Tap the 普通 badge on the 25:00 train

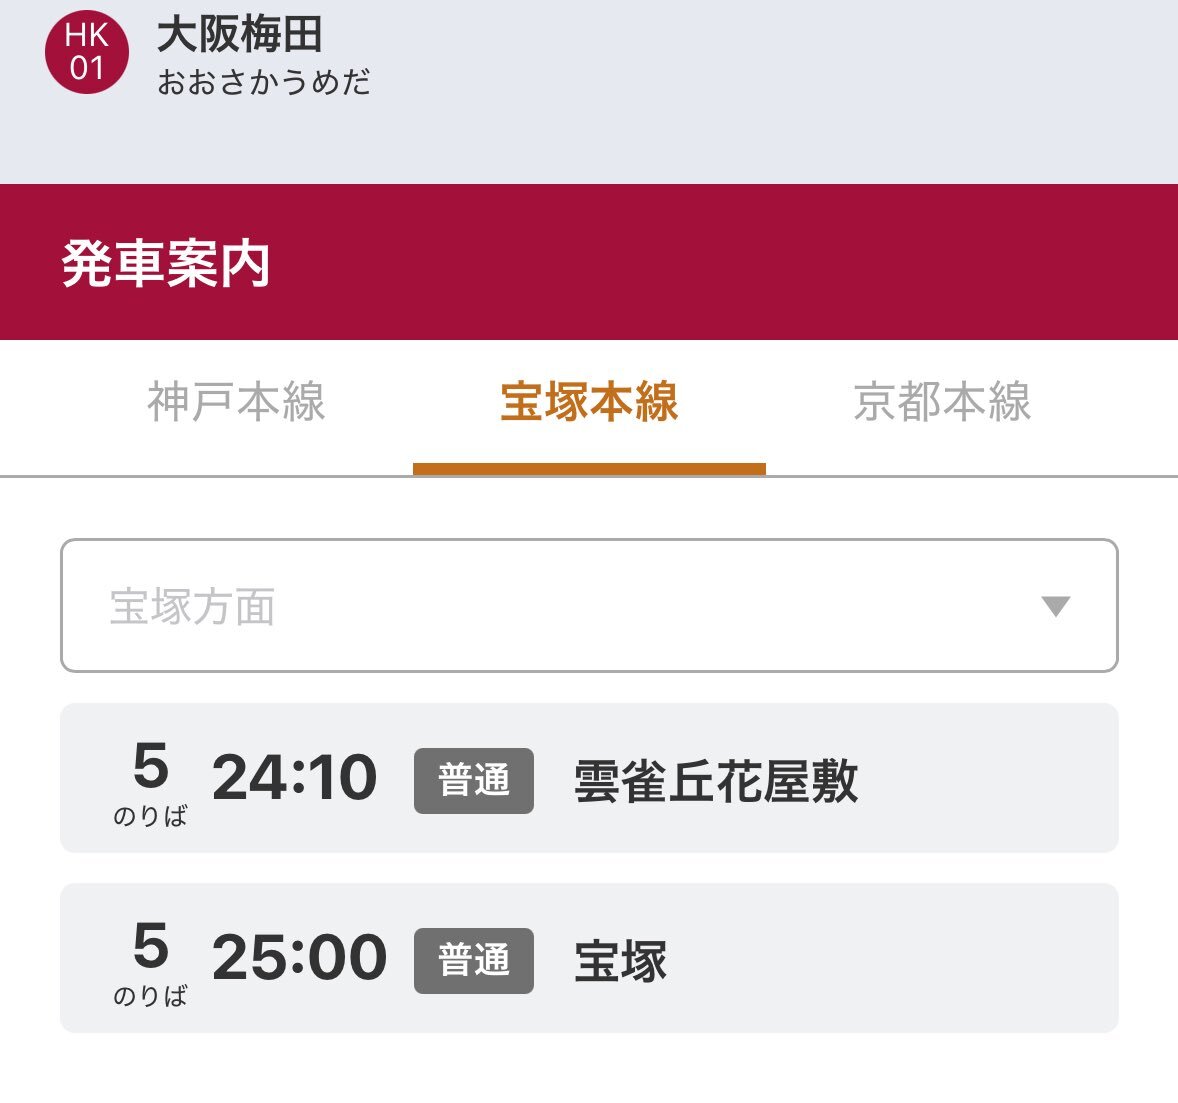click(x=474, y=961)
